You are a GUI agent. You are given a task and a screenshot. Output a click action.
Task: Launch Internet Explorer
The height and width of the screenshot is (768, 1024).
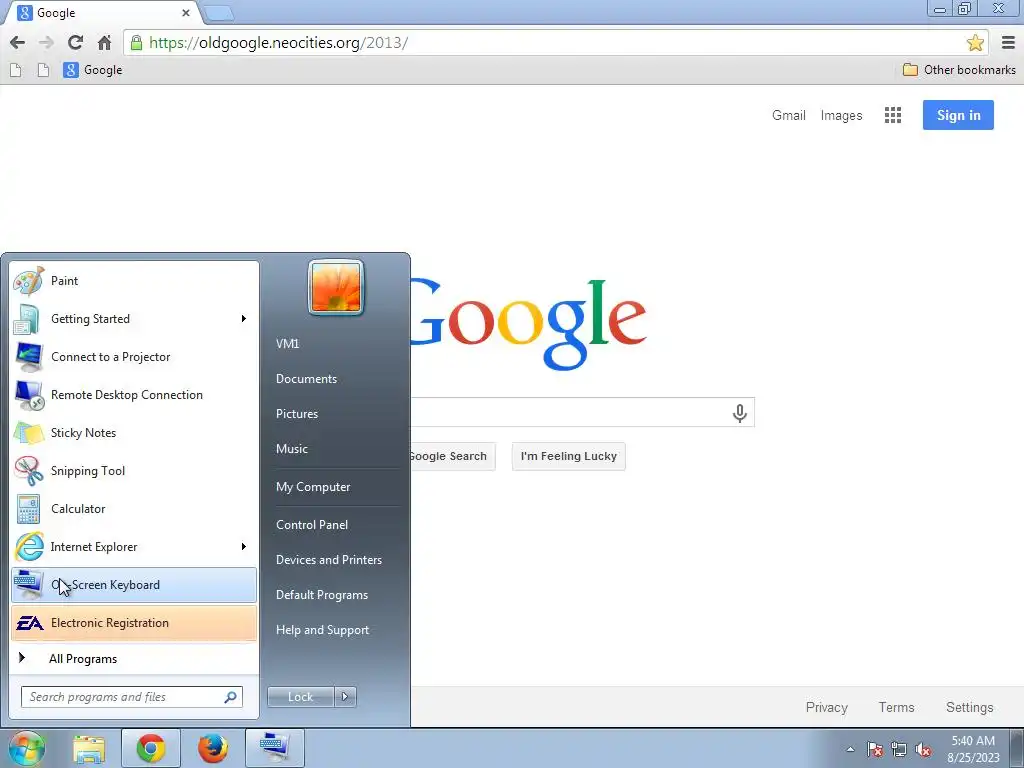click(x=134, y=547)
